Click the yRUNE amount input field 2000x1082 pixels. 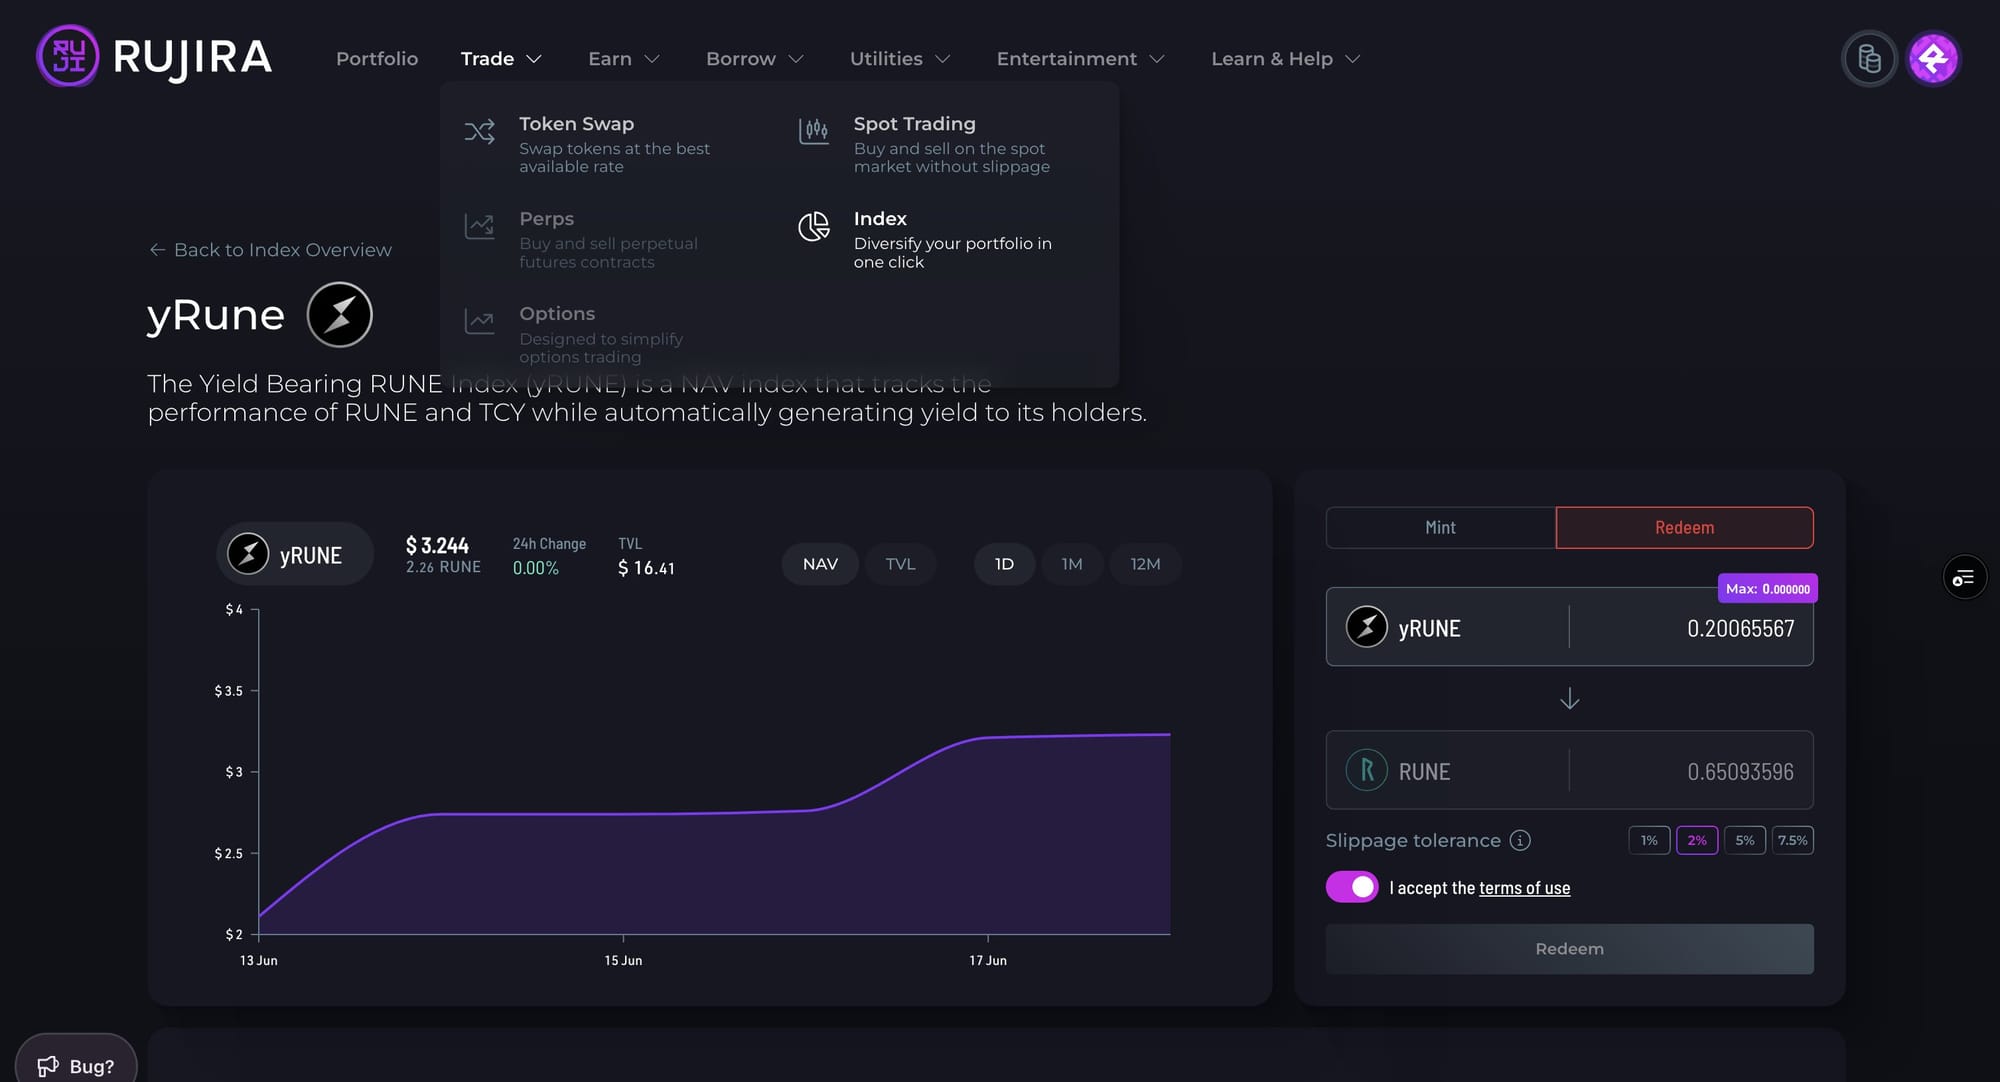click(x=1700, y=628)
